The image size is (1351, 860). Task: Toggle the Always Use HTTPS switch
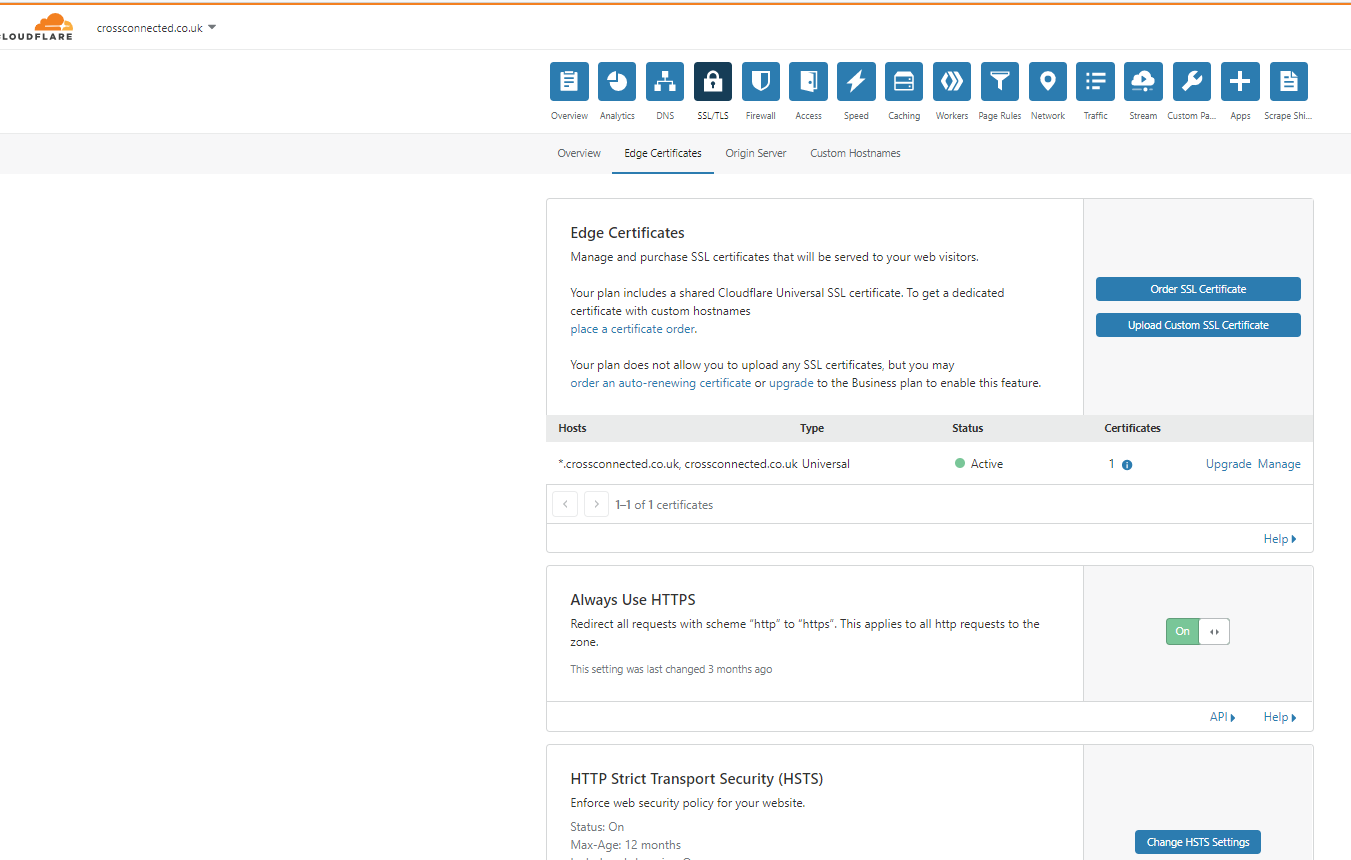1197,631
